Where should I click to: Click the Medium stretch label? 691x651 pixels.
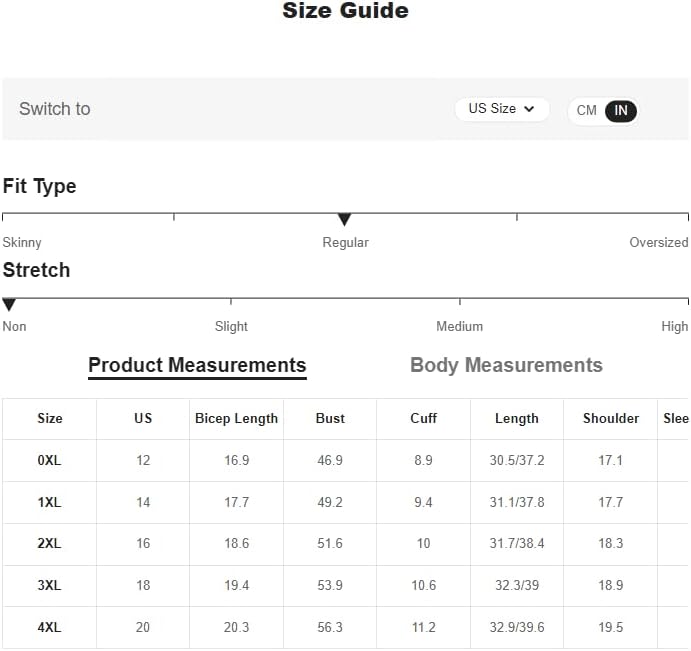[x=460, y=327]
